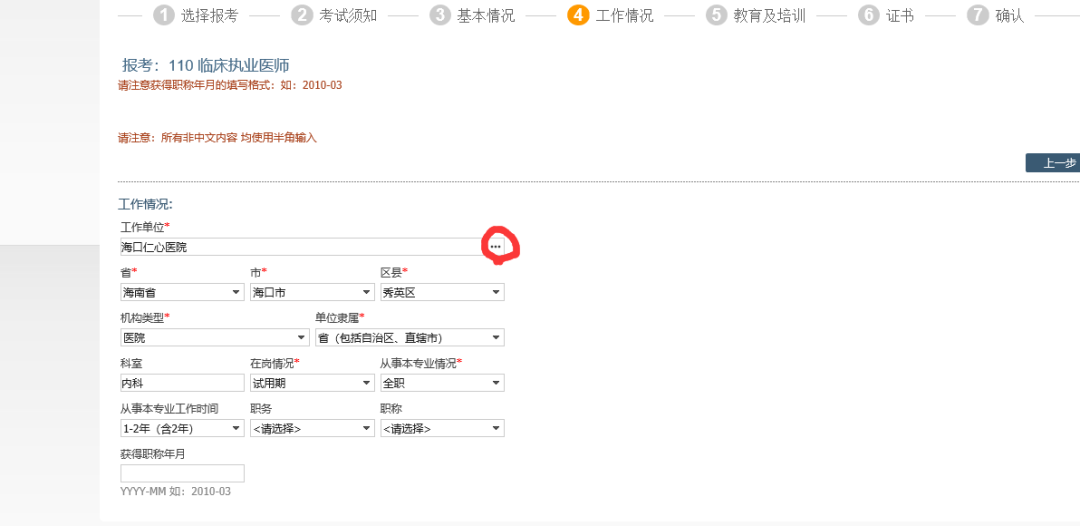This screenshot has width=1080, height=526.
Task: Jump to step 5 教育及培训
Action: click(755, 15)
